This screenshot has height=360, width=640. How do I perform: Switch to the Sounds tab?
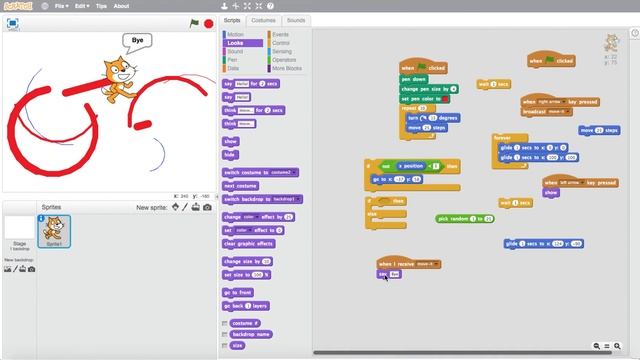click(x=296, y=20)
